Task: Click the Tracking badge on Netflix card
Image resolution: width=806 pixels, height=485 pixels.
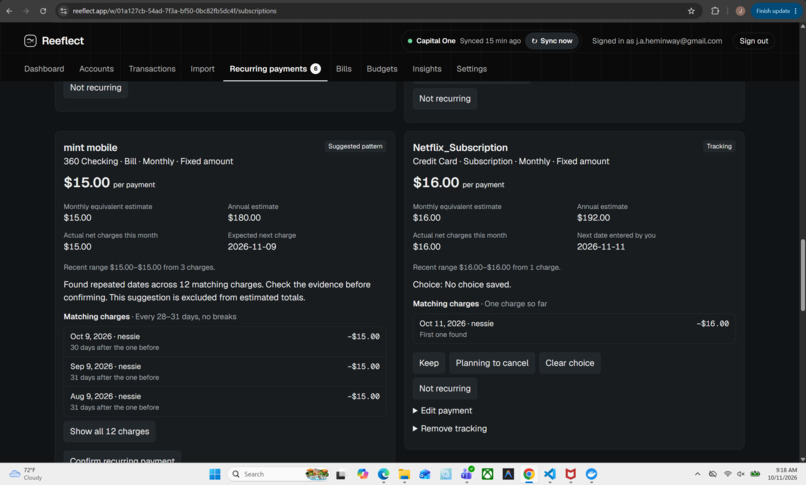Action: coord(719,146)
